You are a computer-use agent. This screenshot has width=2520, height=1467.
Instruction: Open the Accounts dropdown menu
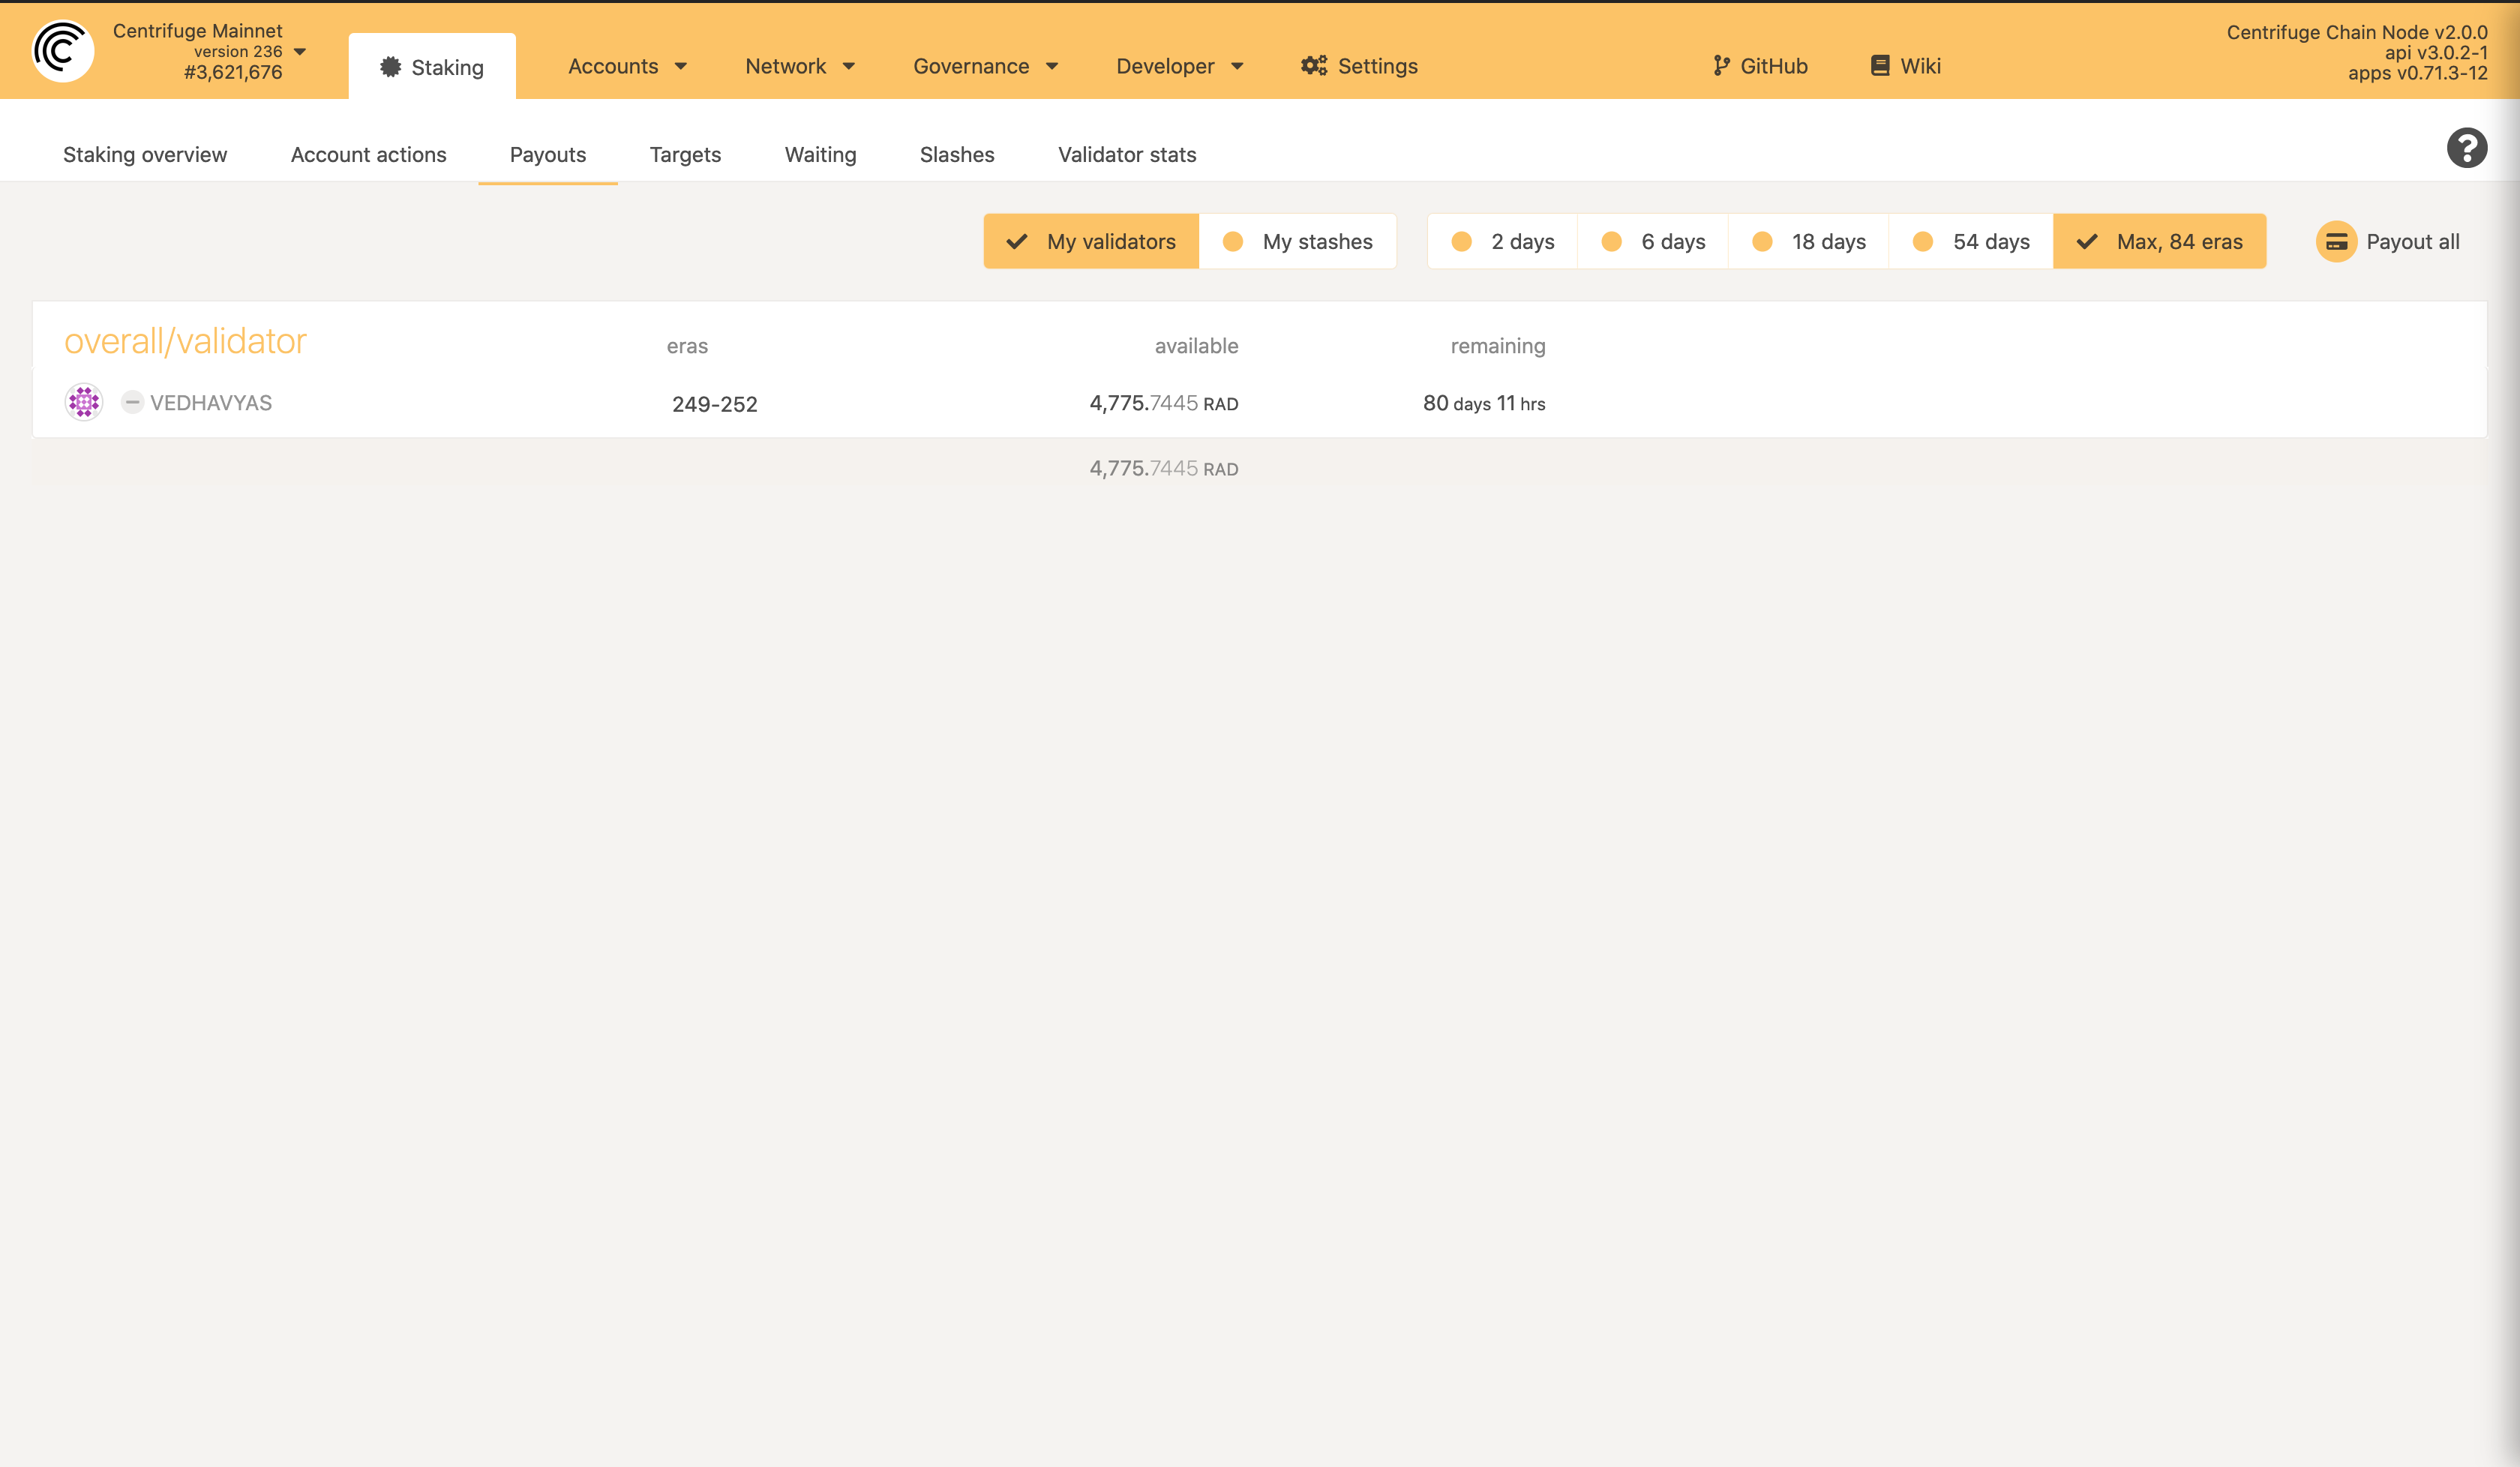tap(627, 66)
